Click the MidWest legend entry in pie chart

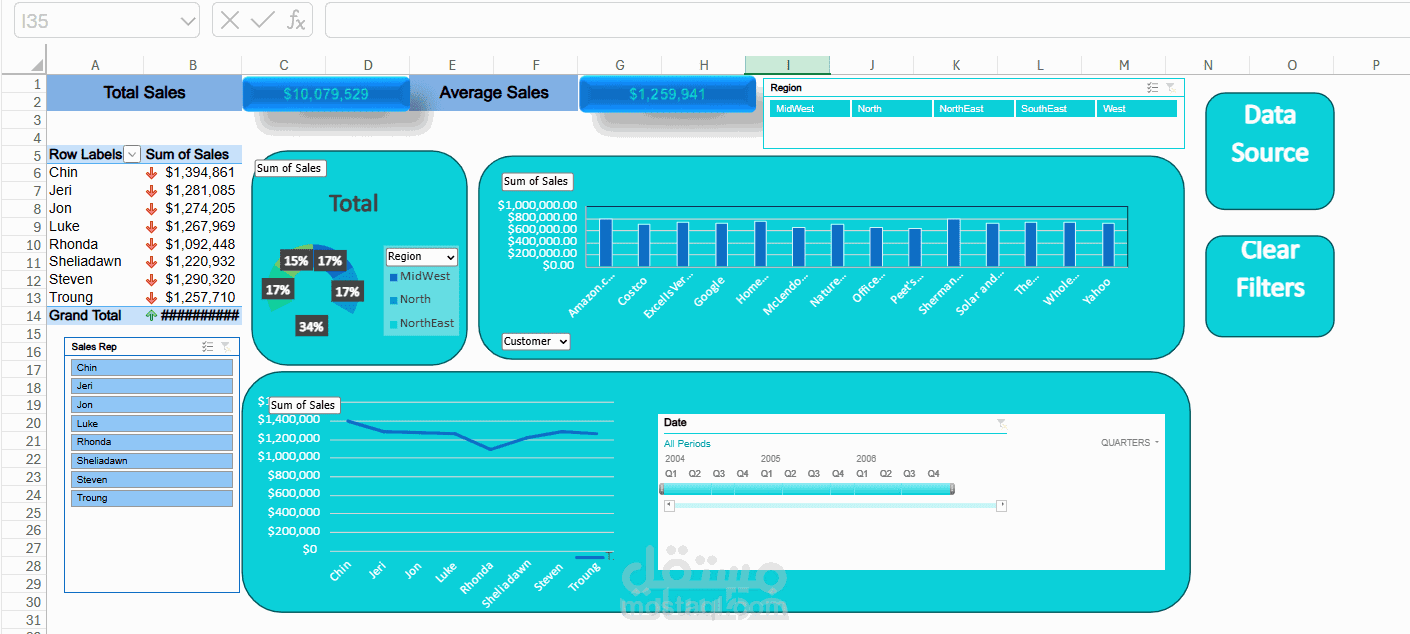point(420,277)
